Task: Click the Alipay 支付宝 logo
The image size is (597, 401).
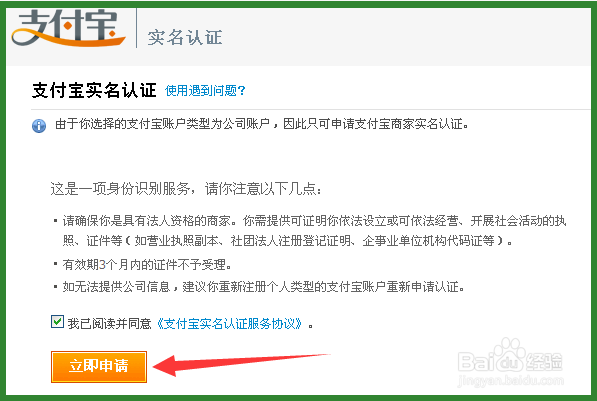Action: tap(69, 28)
